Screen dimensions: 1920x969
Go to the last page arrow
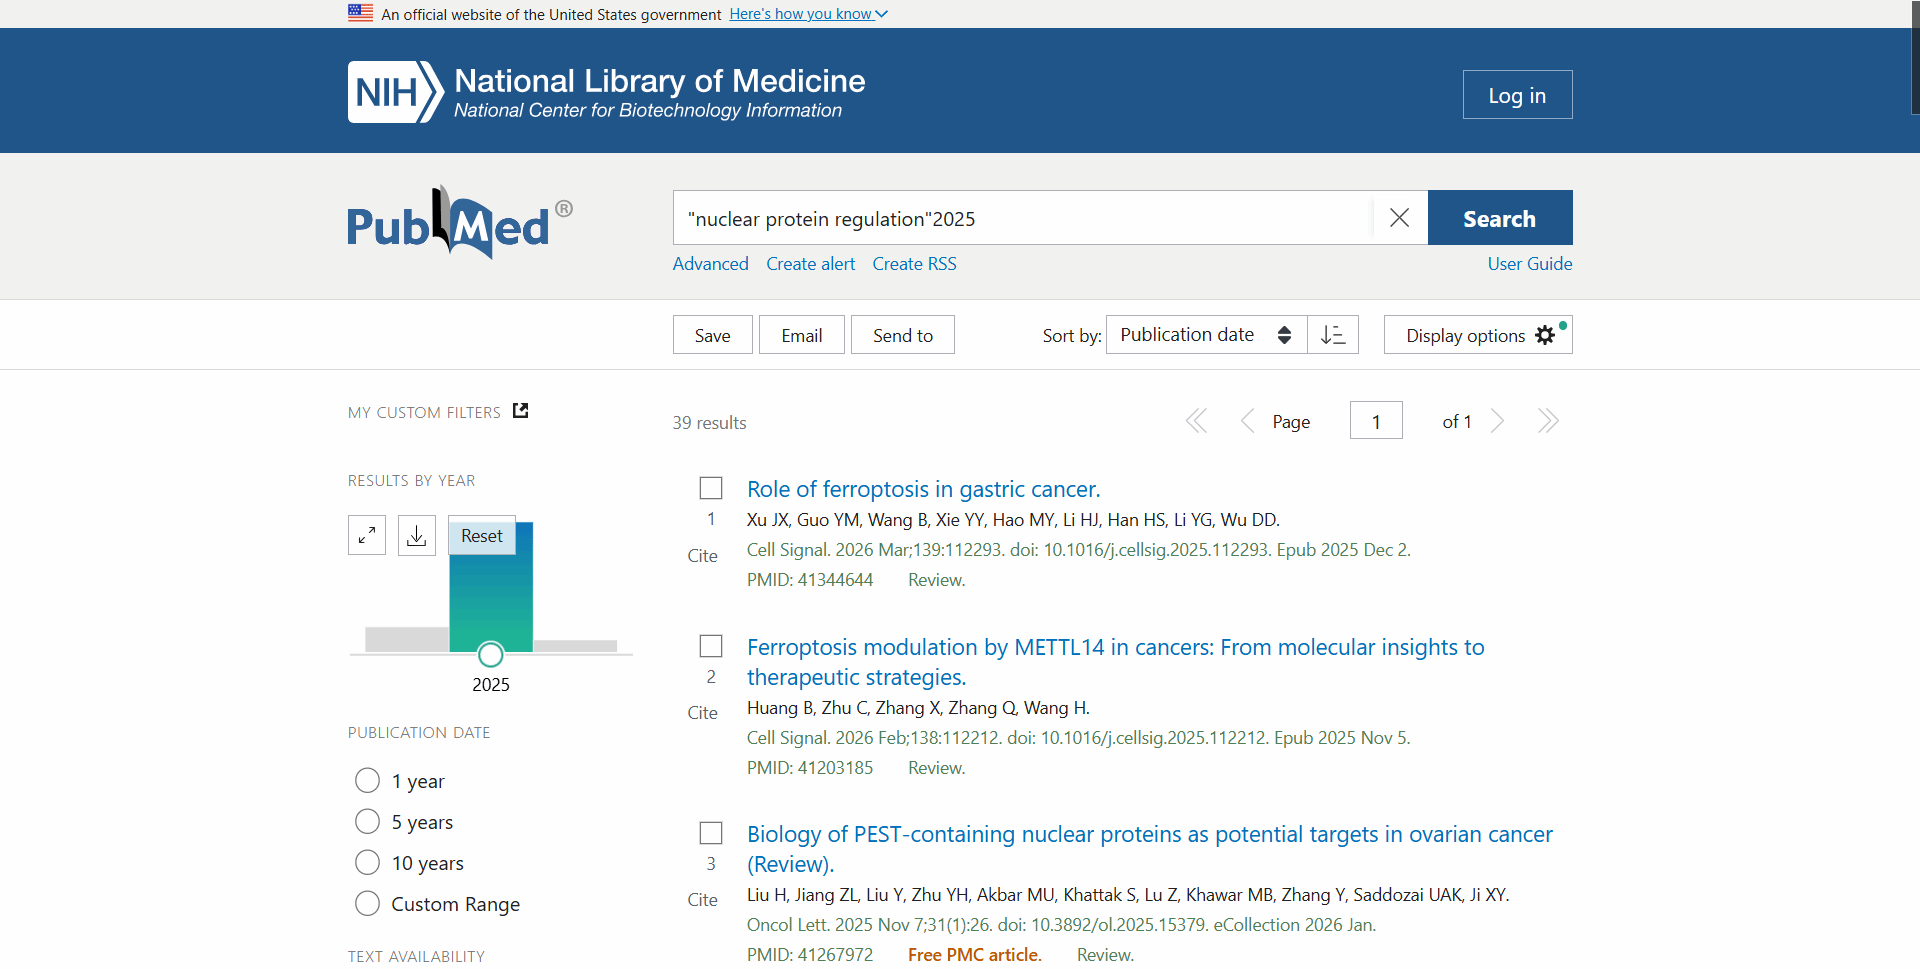click(x=1547, y=421)
